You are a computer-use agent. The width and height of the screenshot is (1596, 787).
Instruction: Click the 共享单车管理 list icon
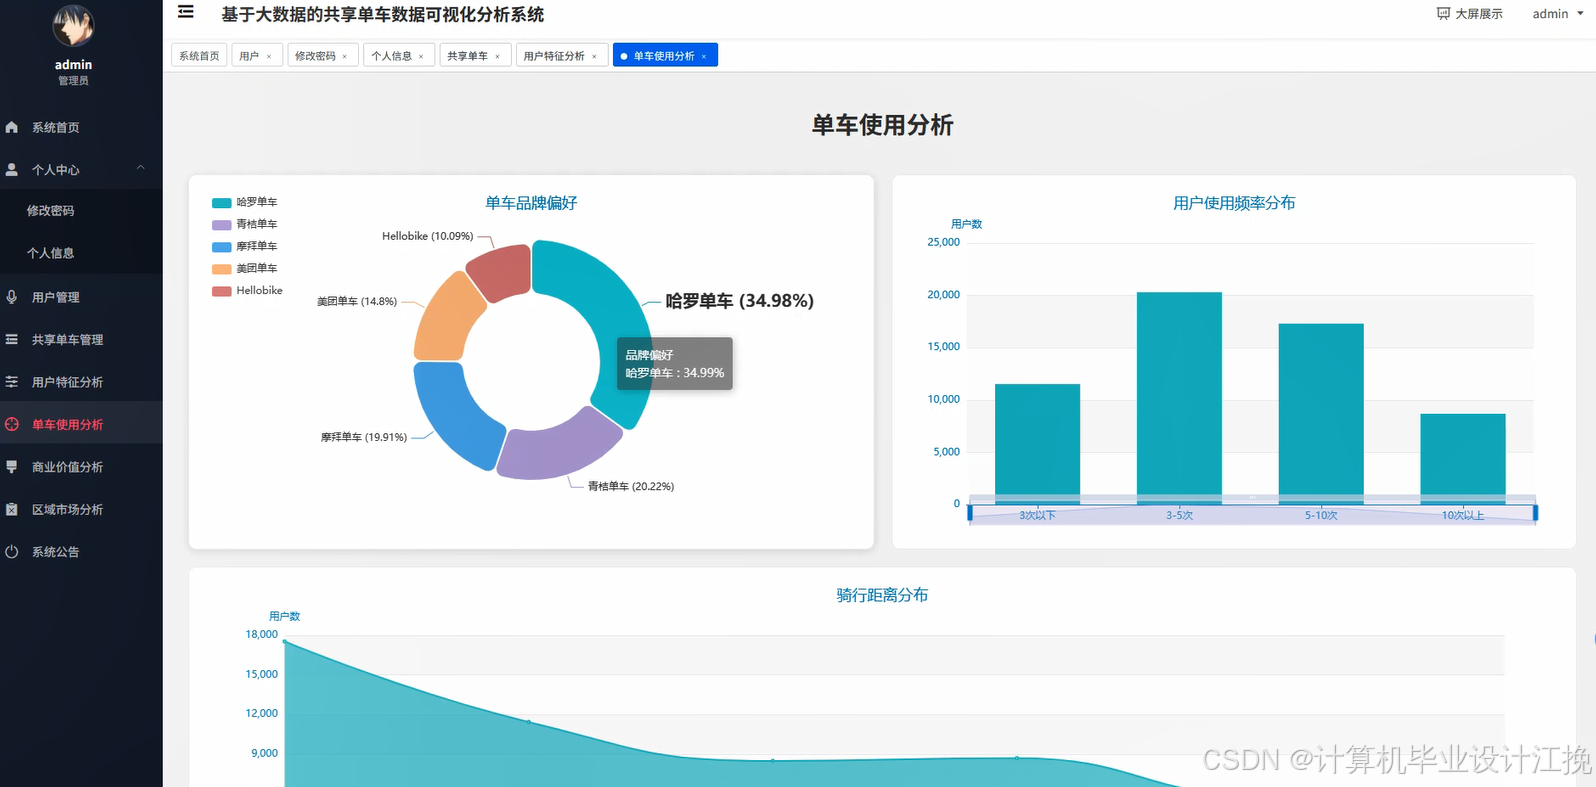click(x=12, y=340)
